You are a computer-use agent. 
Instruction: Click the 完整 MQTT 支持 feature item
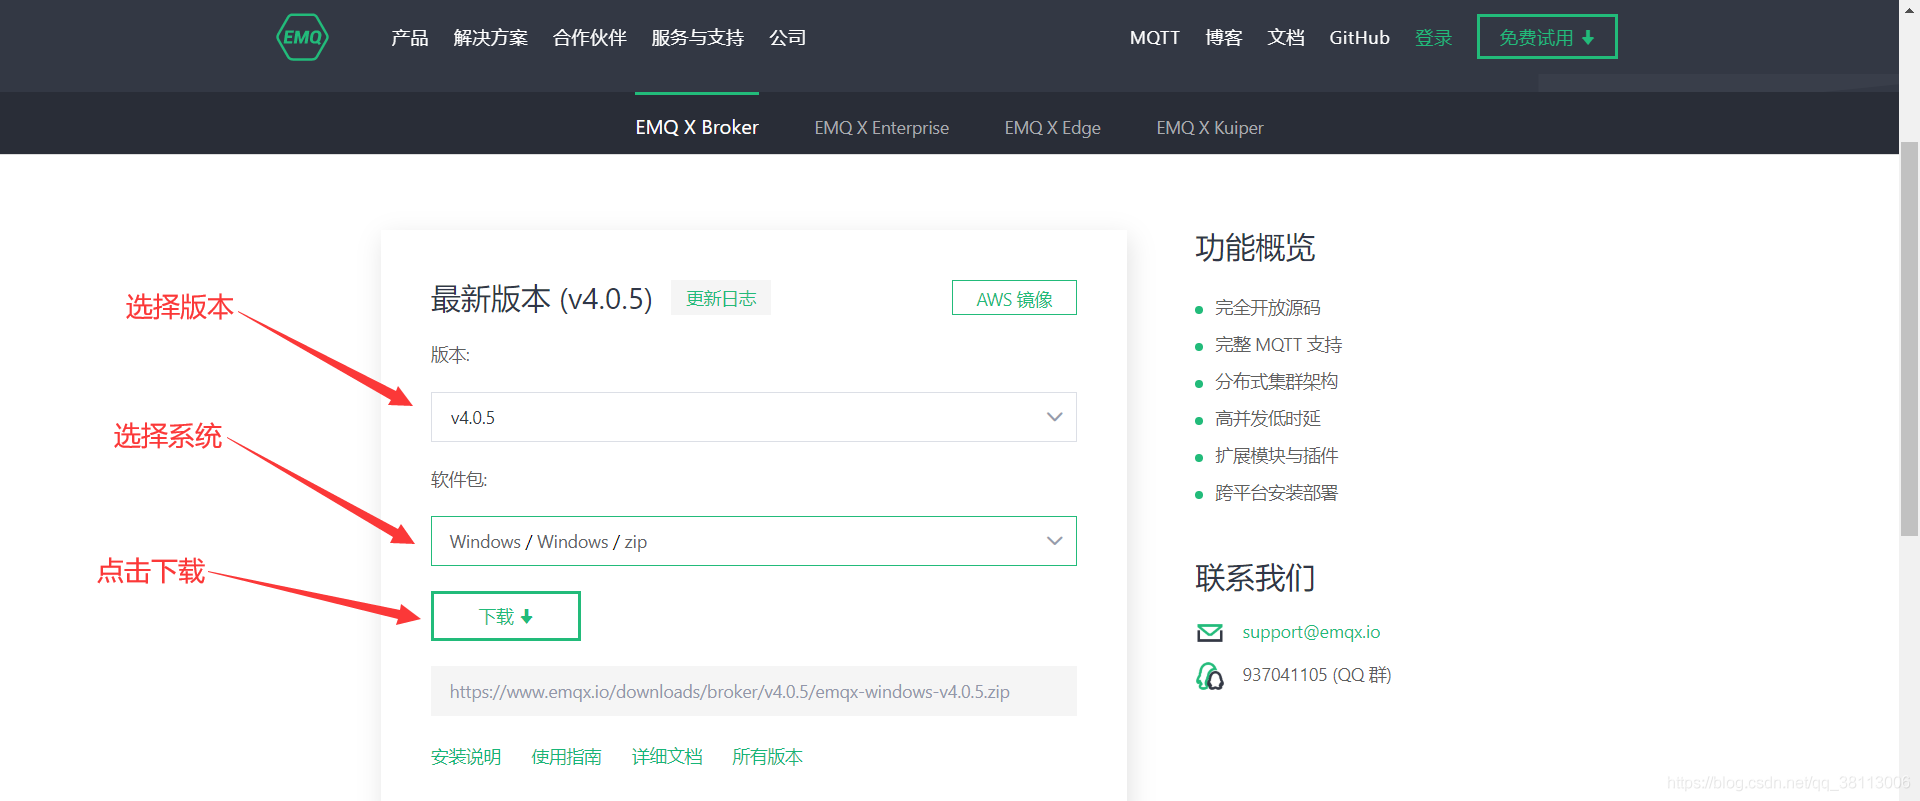[1279, 345]
